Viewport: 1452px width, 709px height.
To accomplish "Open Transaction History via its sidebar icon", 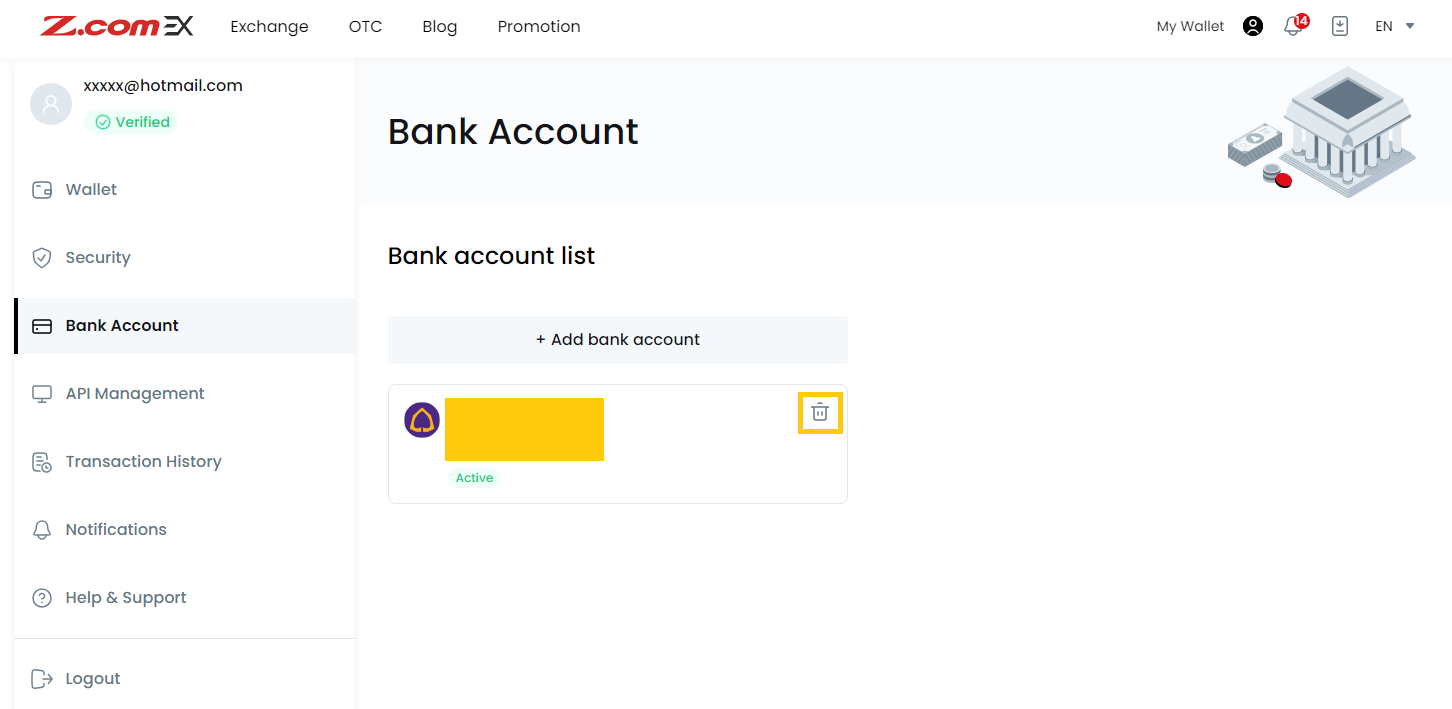I will (x=41, y=461).
